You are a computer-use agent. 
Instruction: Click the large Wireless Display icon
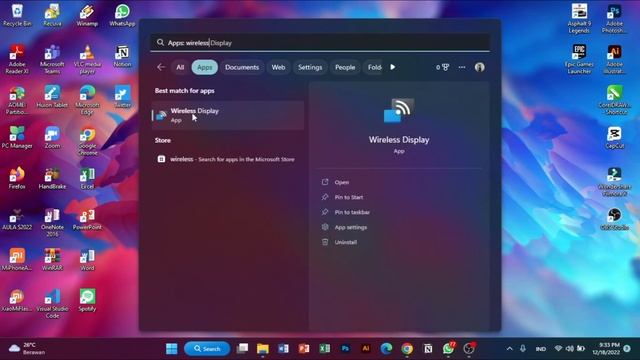399,111
